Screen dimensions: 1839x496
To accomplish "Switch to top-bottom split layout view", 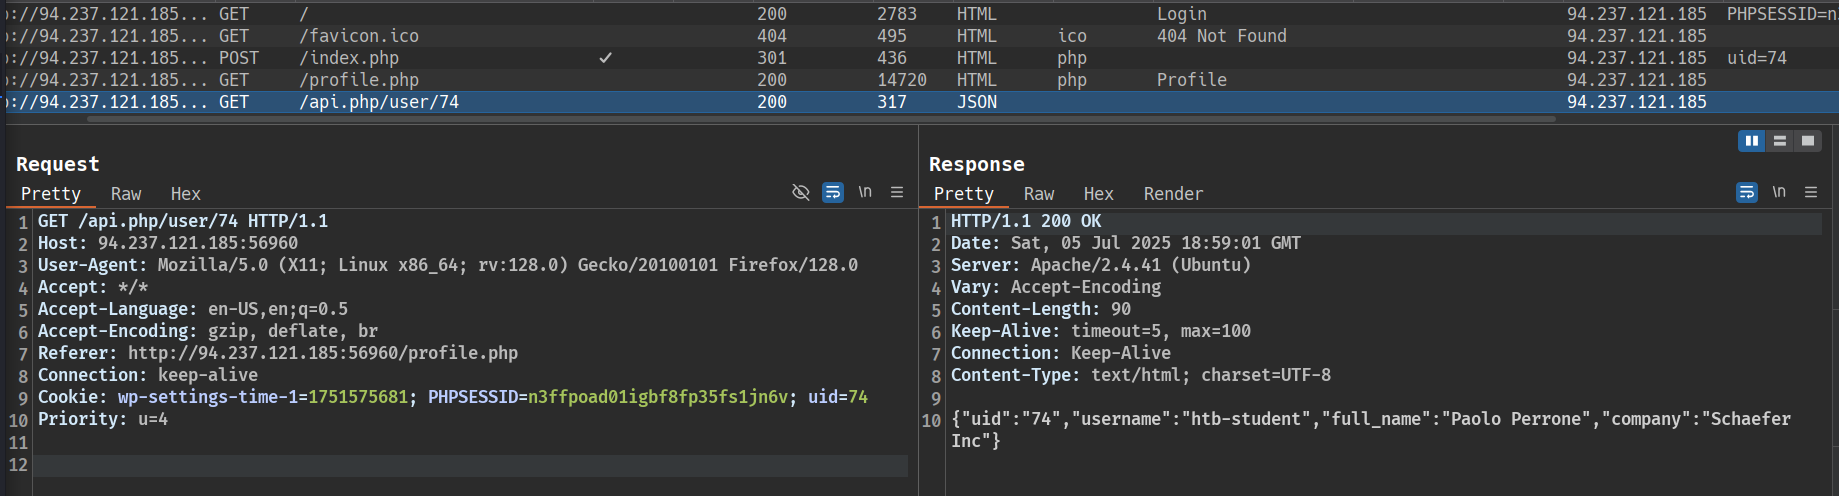I will 1779,141.
